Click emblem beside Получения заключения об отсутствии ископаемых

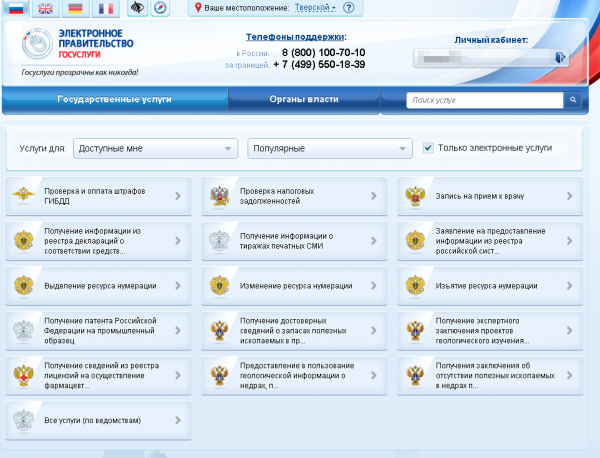415,375
